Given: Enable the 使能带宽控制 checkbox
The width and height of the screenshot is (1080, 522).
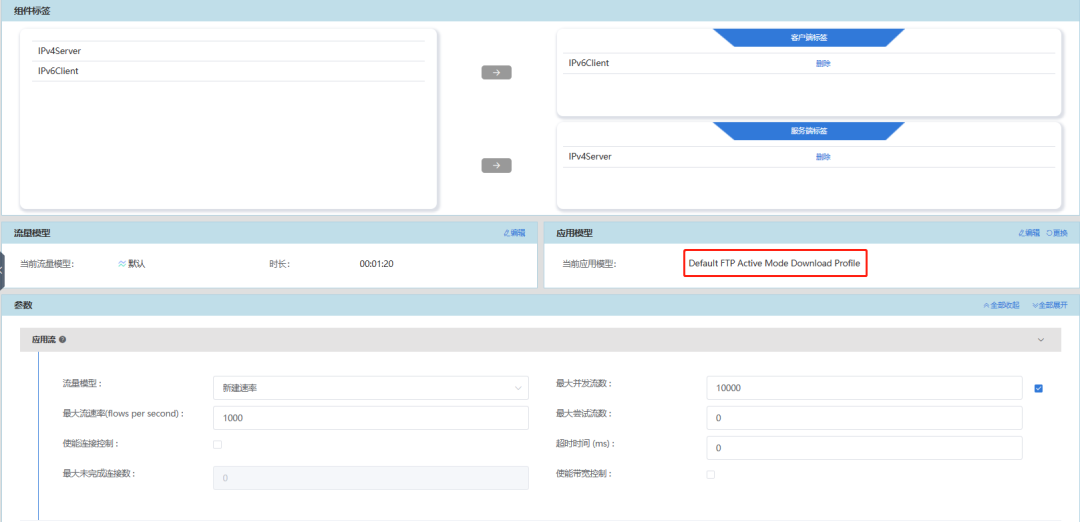Looking at the screenshot, I should point(711,474).
